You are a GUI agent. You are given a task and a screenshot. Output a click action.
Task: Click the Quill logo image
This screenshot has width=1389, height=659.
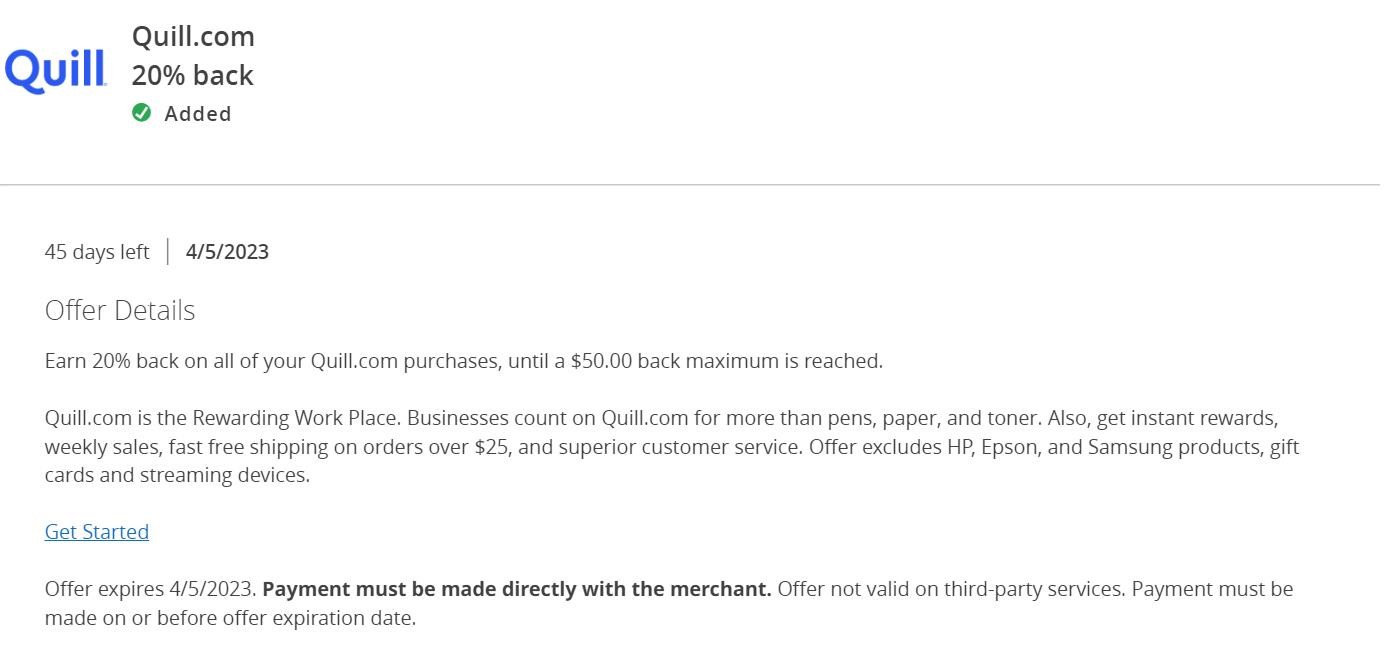[x=55, y=71]
